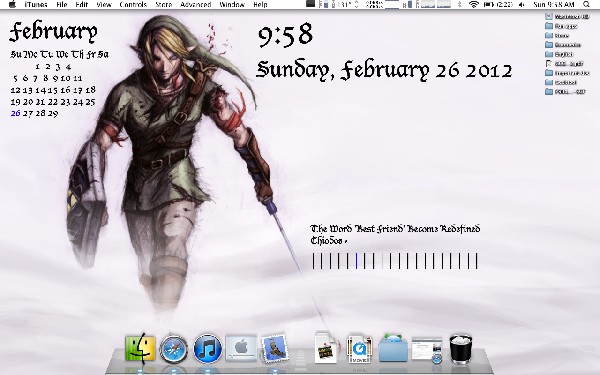Click the menu bar clock
The image size is (600, 375).
pos(554,5)
